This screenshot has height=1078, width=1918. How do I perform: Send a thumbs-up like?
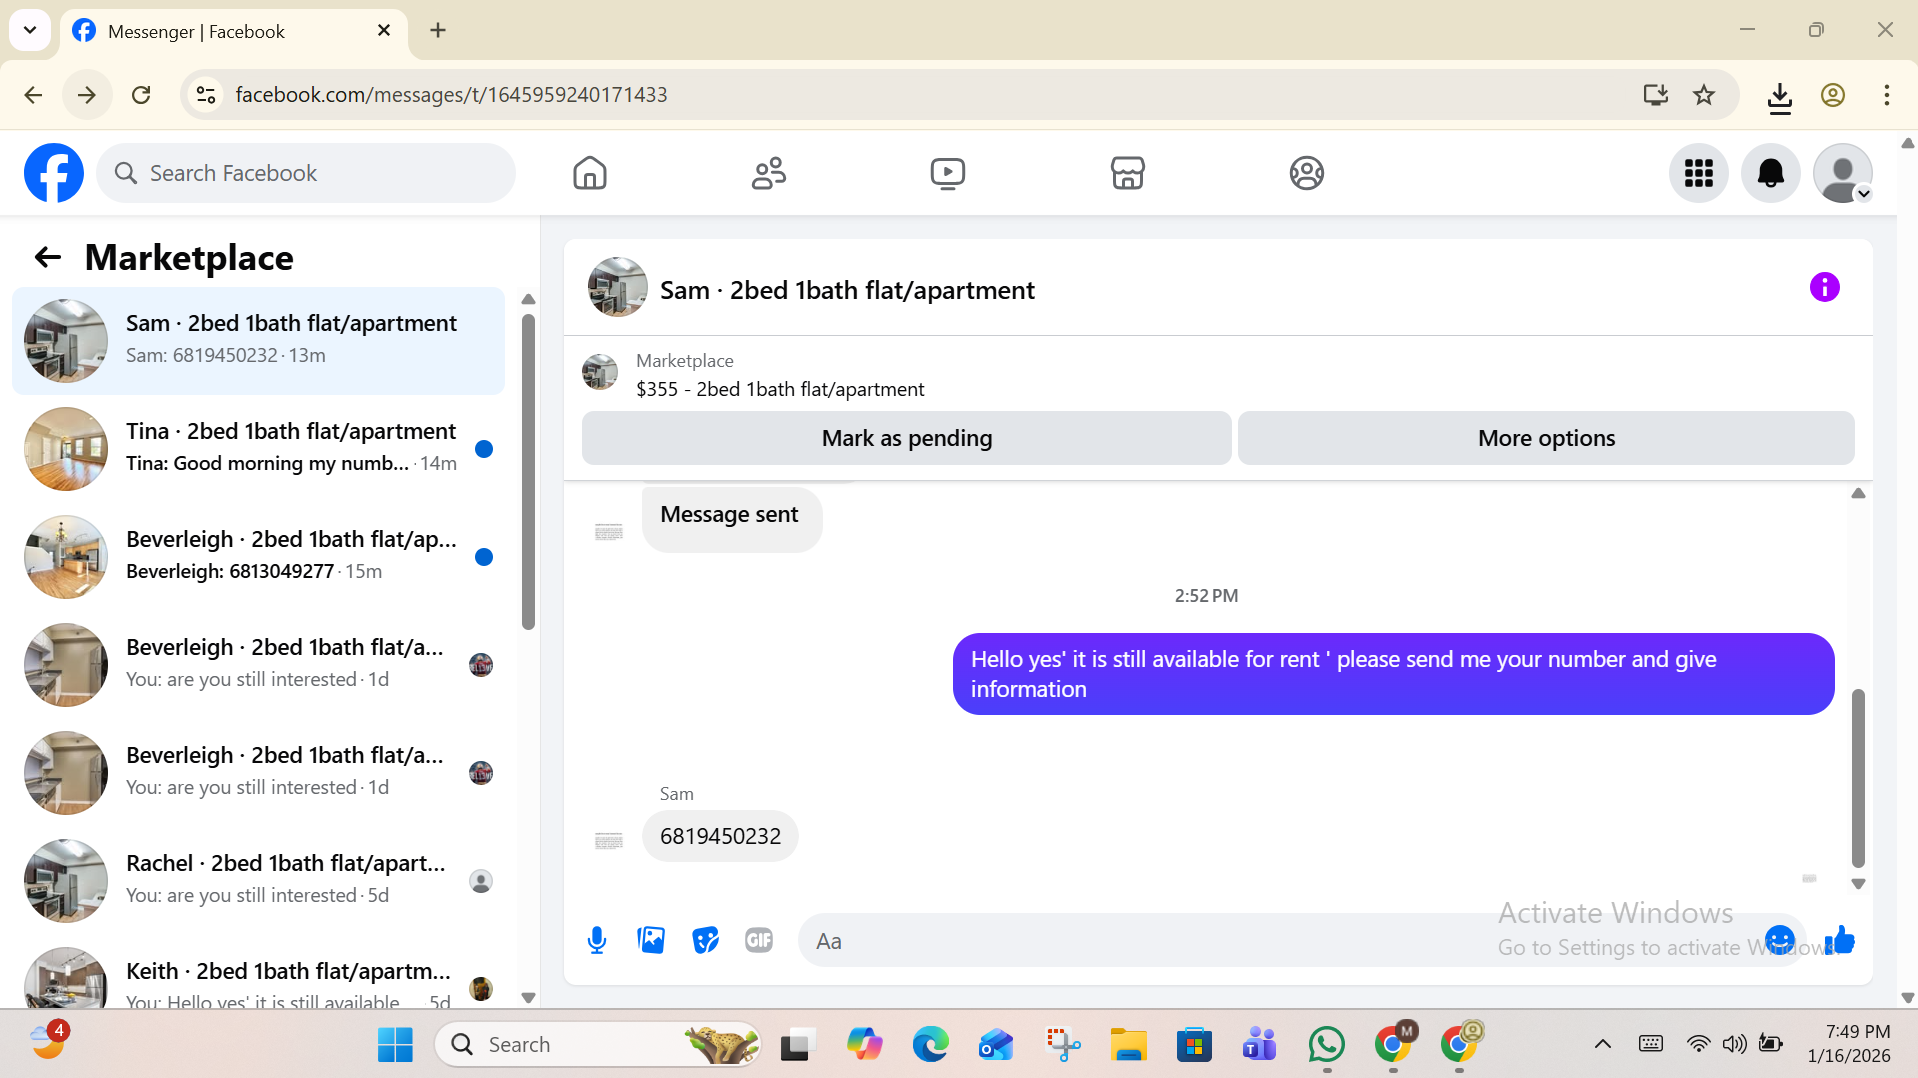coord(1840,940)
